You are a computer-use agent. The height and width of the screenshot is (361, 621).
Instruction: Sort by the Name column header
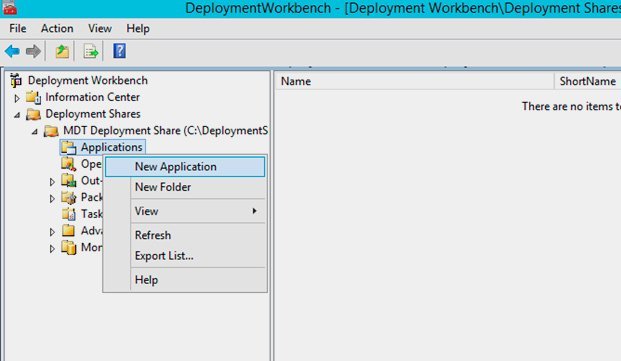414,81
